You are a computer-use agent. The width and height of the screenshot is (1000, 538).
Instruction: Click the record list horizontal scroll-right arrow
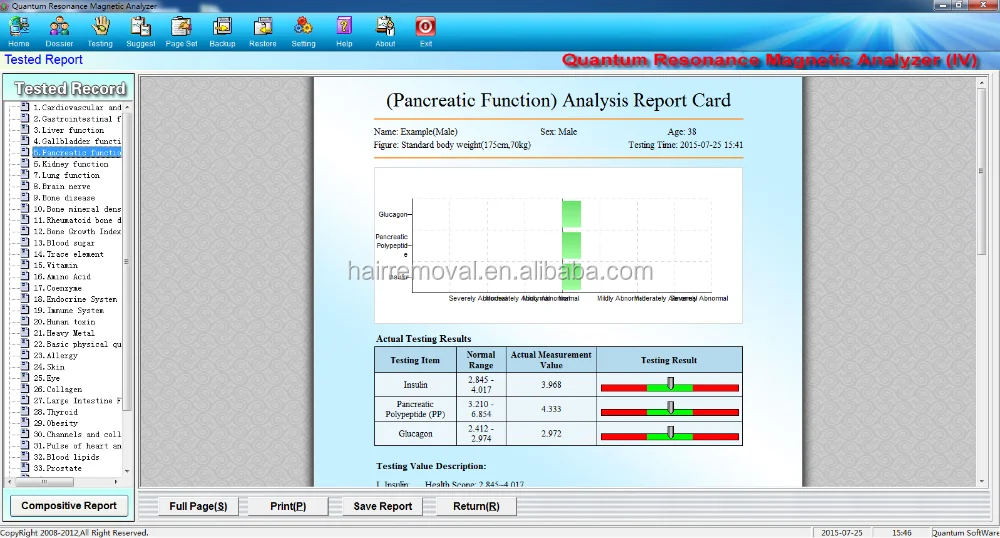pyautogui.click(x=115, y=482)
